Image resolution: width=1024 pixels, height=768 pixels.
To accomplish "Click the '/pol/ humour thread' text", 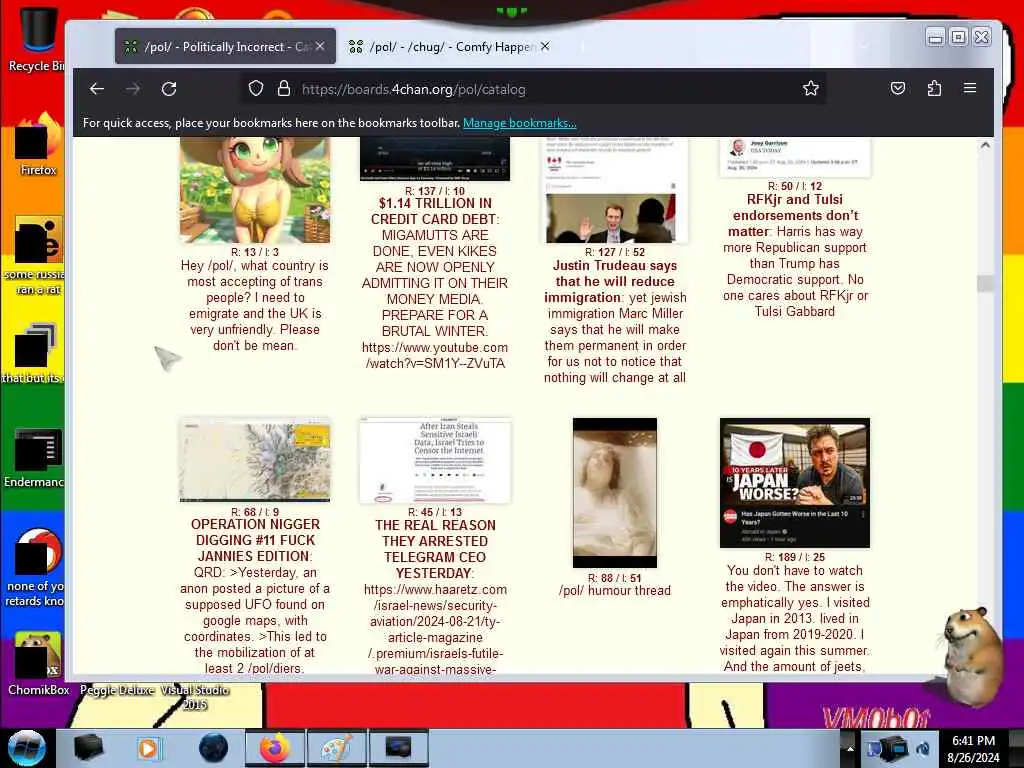I will pyautogui.click(x=615, y=590).
